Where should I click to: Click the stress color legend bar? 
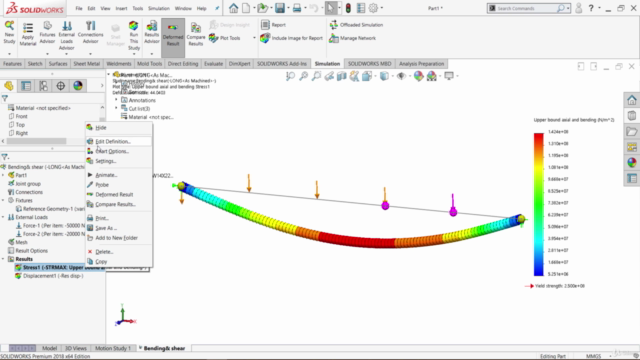pyautogui.click(x=539, y=204)
